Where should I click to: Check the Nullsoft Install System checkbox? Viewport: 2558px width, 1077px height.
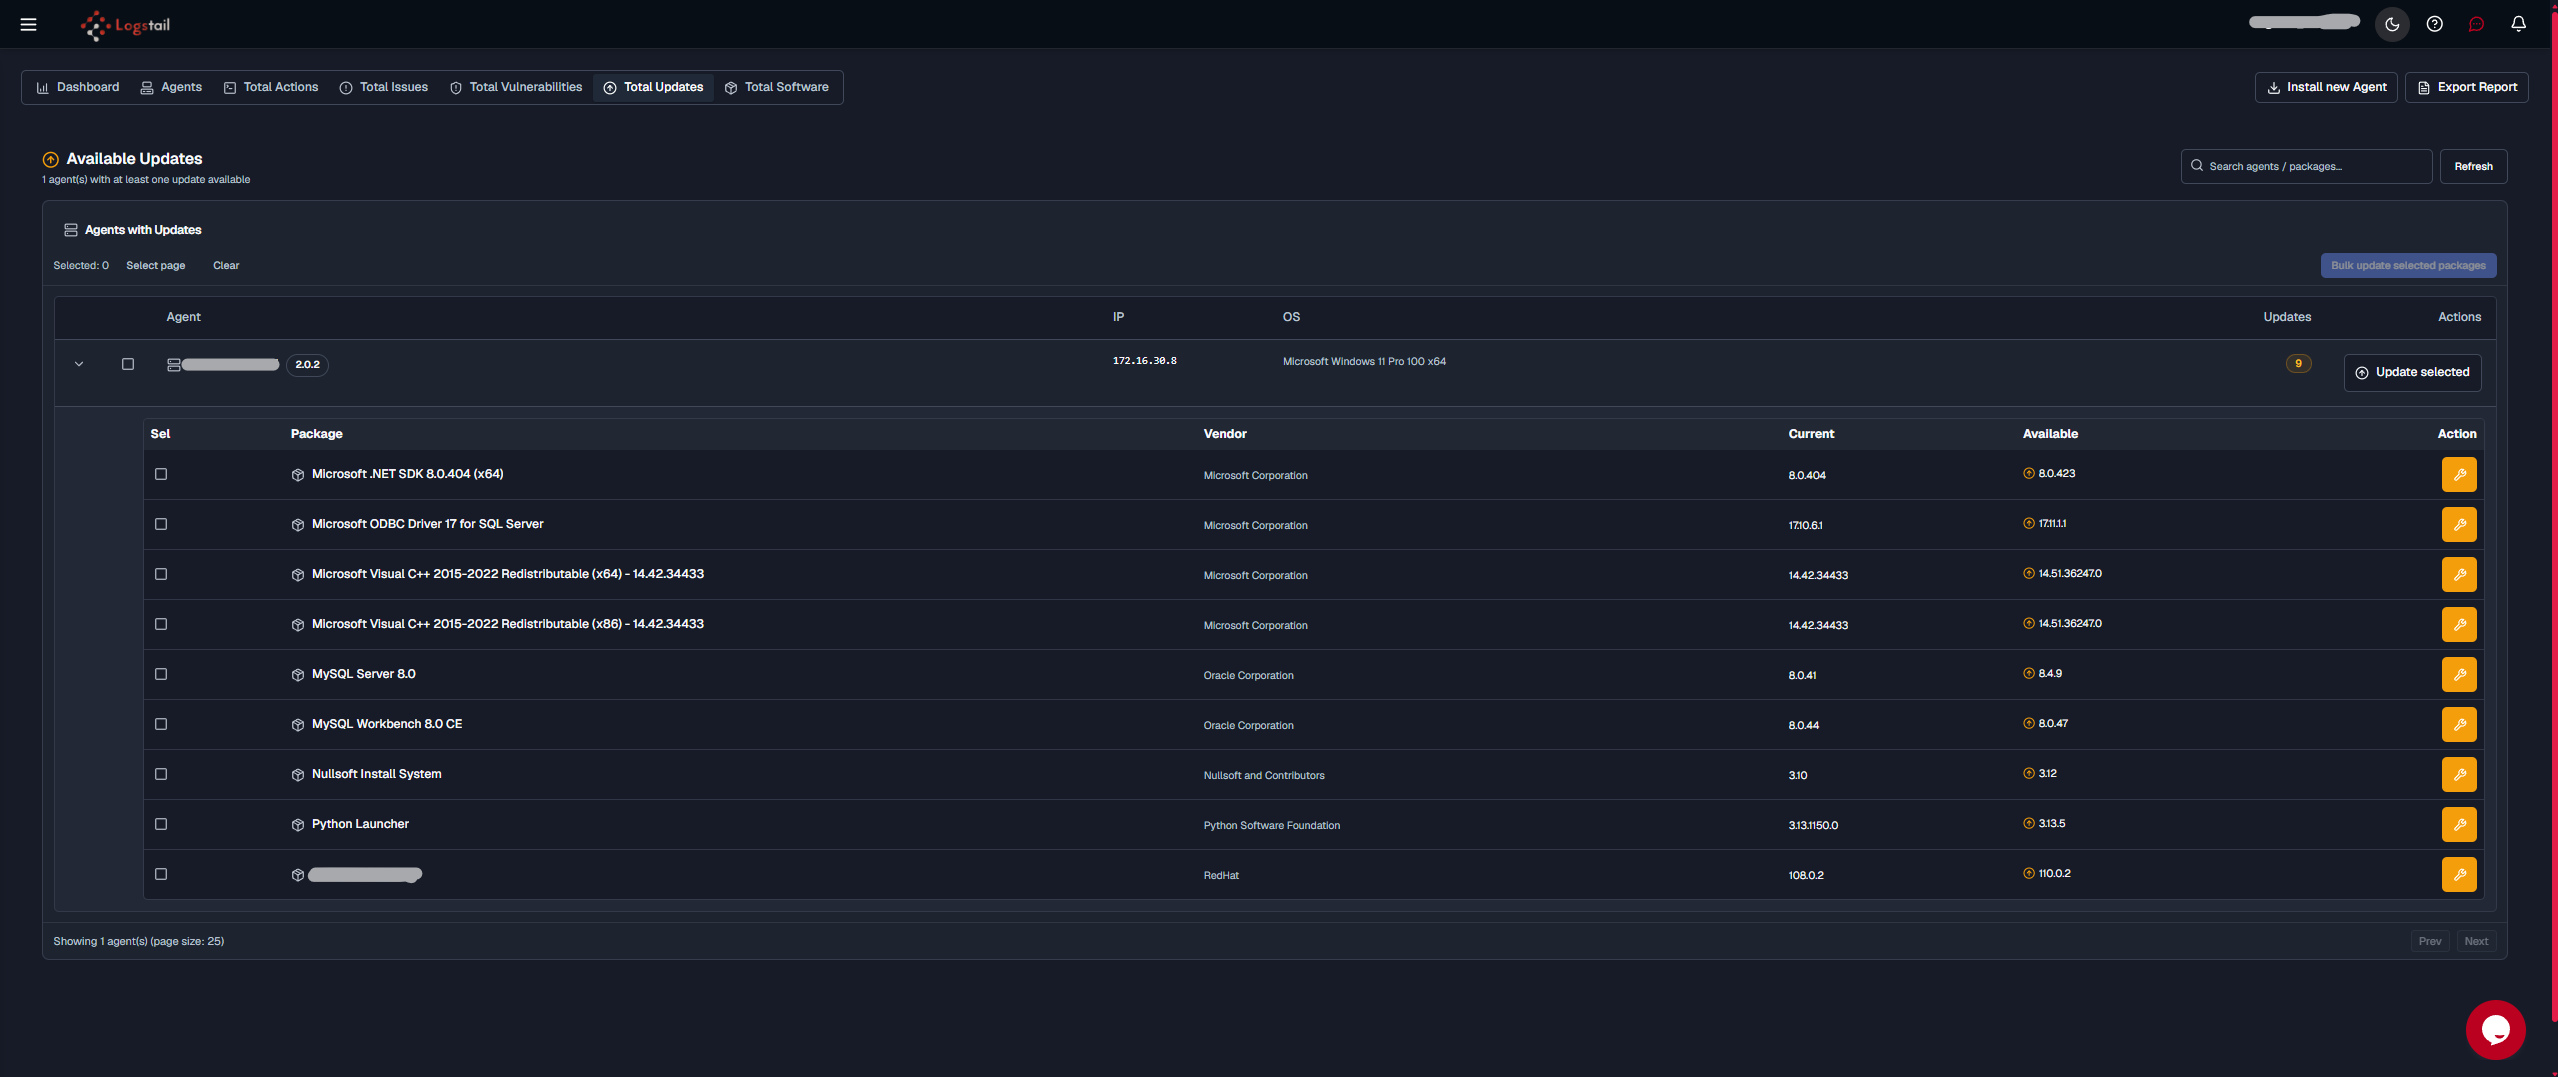[x=161, y=774]
